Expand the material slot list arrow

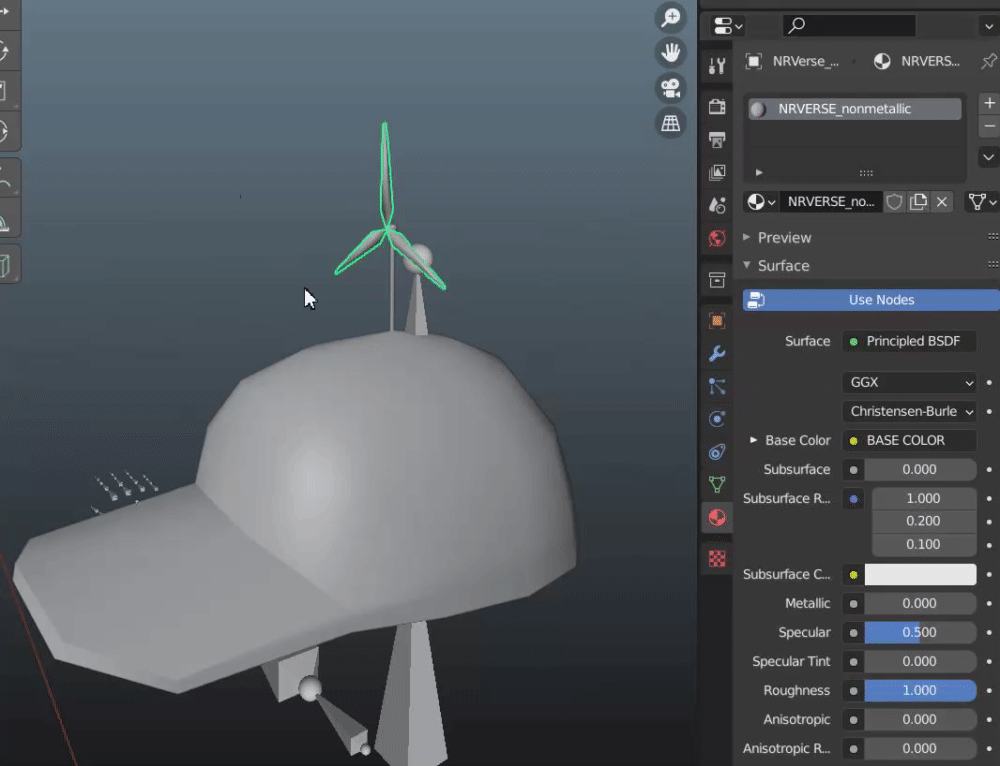(759, 172)
